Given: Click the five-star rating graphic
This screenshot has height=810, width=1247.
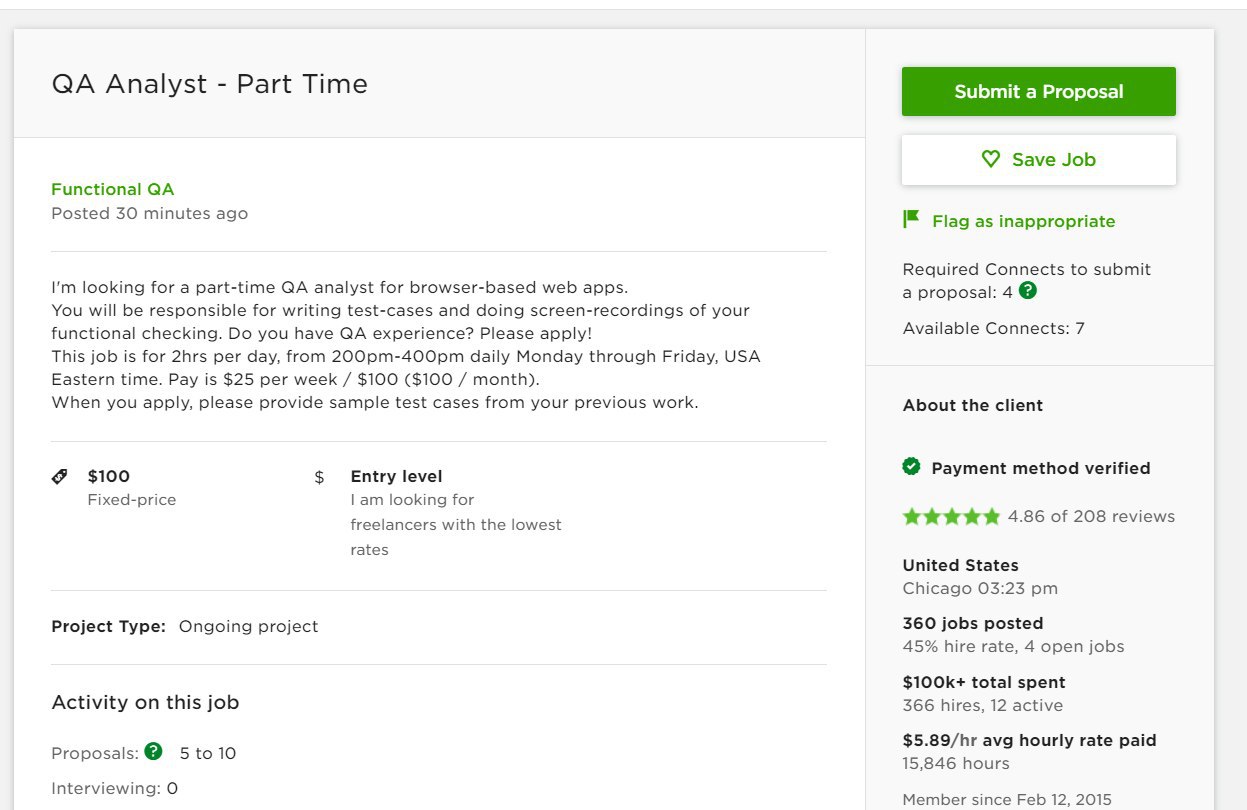Looking at the screenshot, I should [951, 517].
